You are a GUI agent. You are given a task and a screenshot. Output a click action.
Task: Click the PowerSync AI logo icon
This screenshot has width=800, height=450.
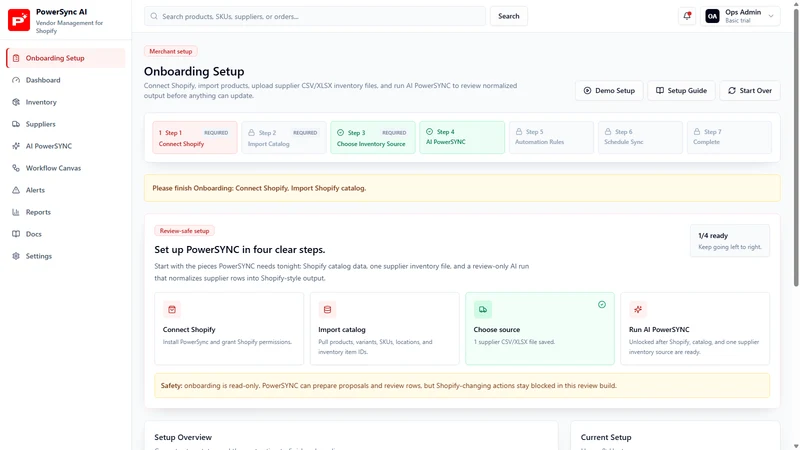tap(19, 20)
